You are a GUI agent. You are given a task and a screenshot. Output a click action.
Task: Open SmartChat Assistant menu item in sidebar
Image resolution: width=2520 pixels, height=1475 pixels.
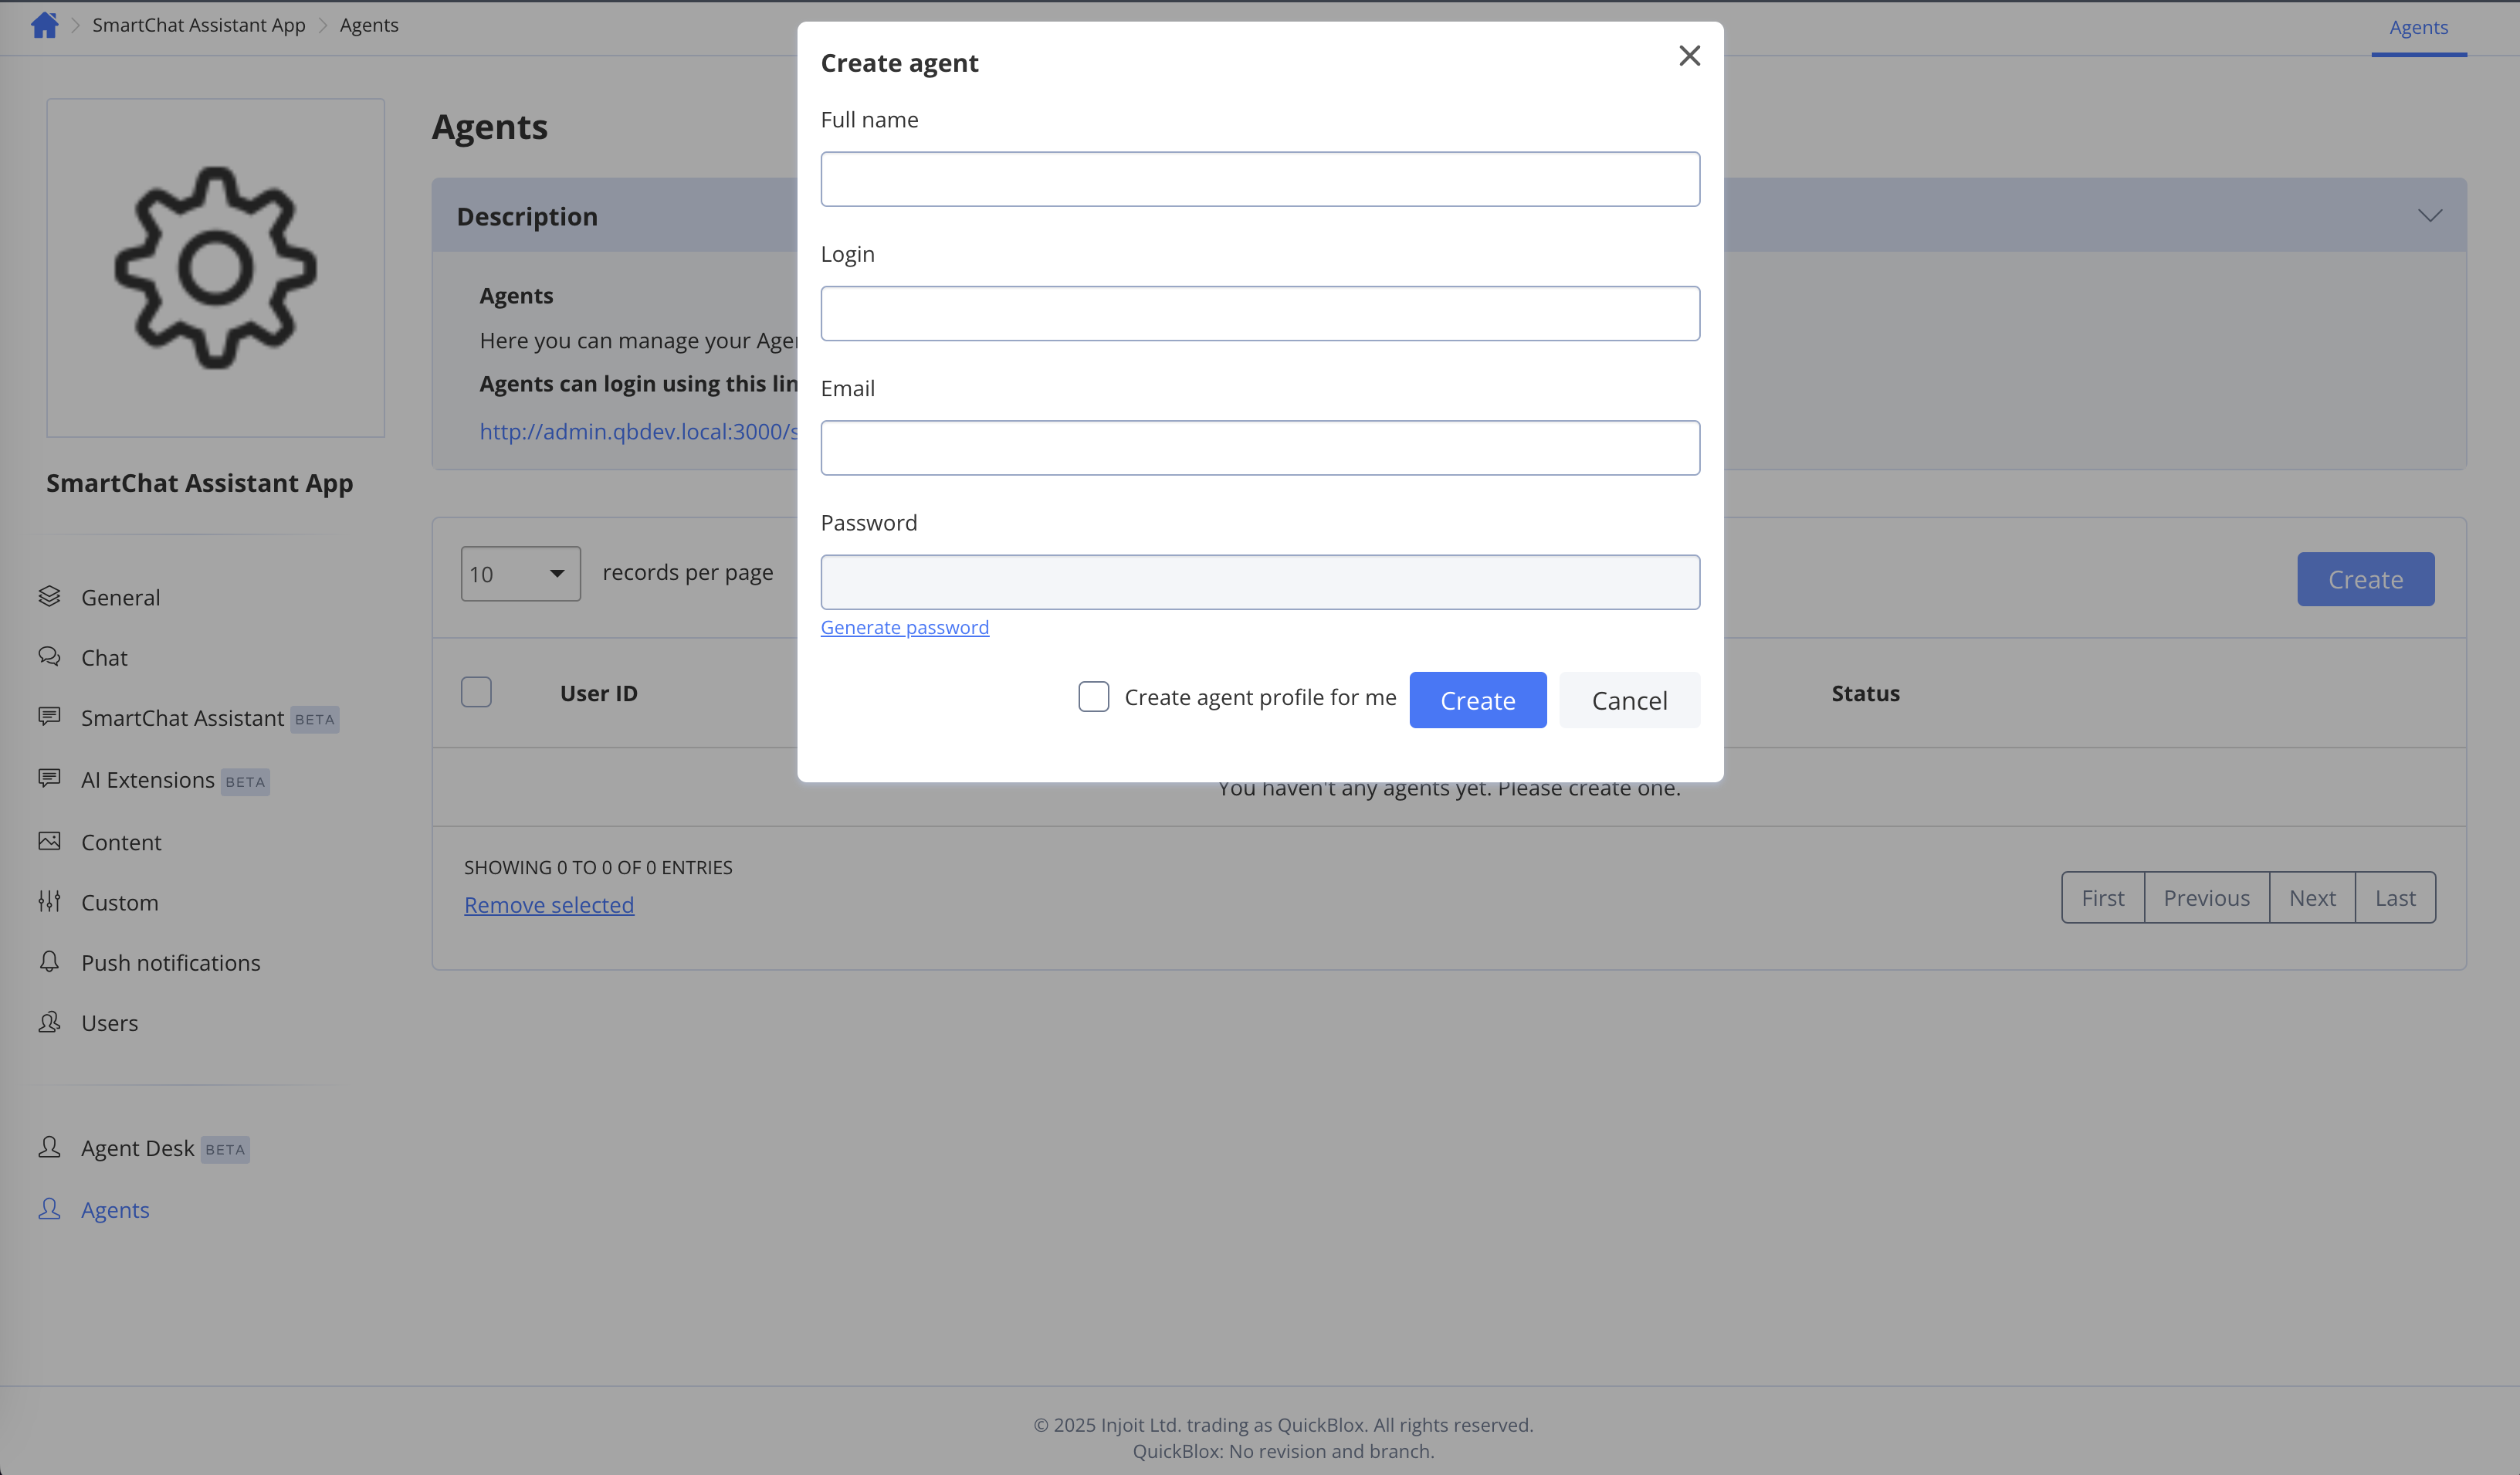click(x=182, y=718)
